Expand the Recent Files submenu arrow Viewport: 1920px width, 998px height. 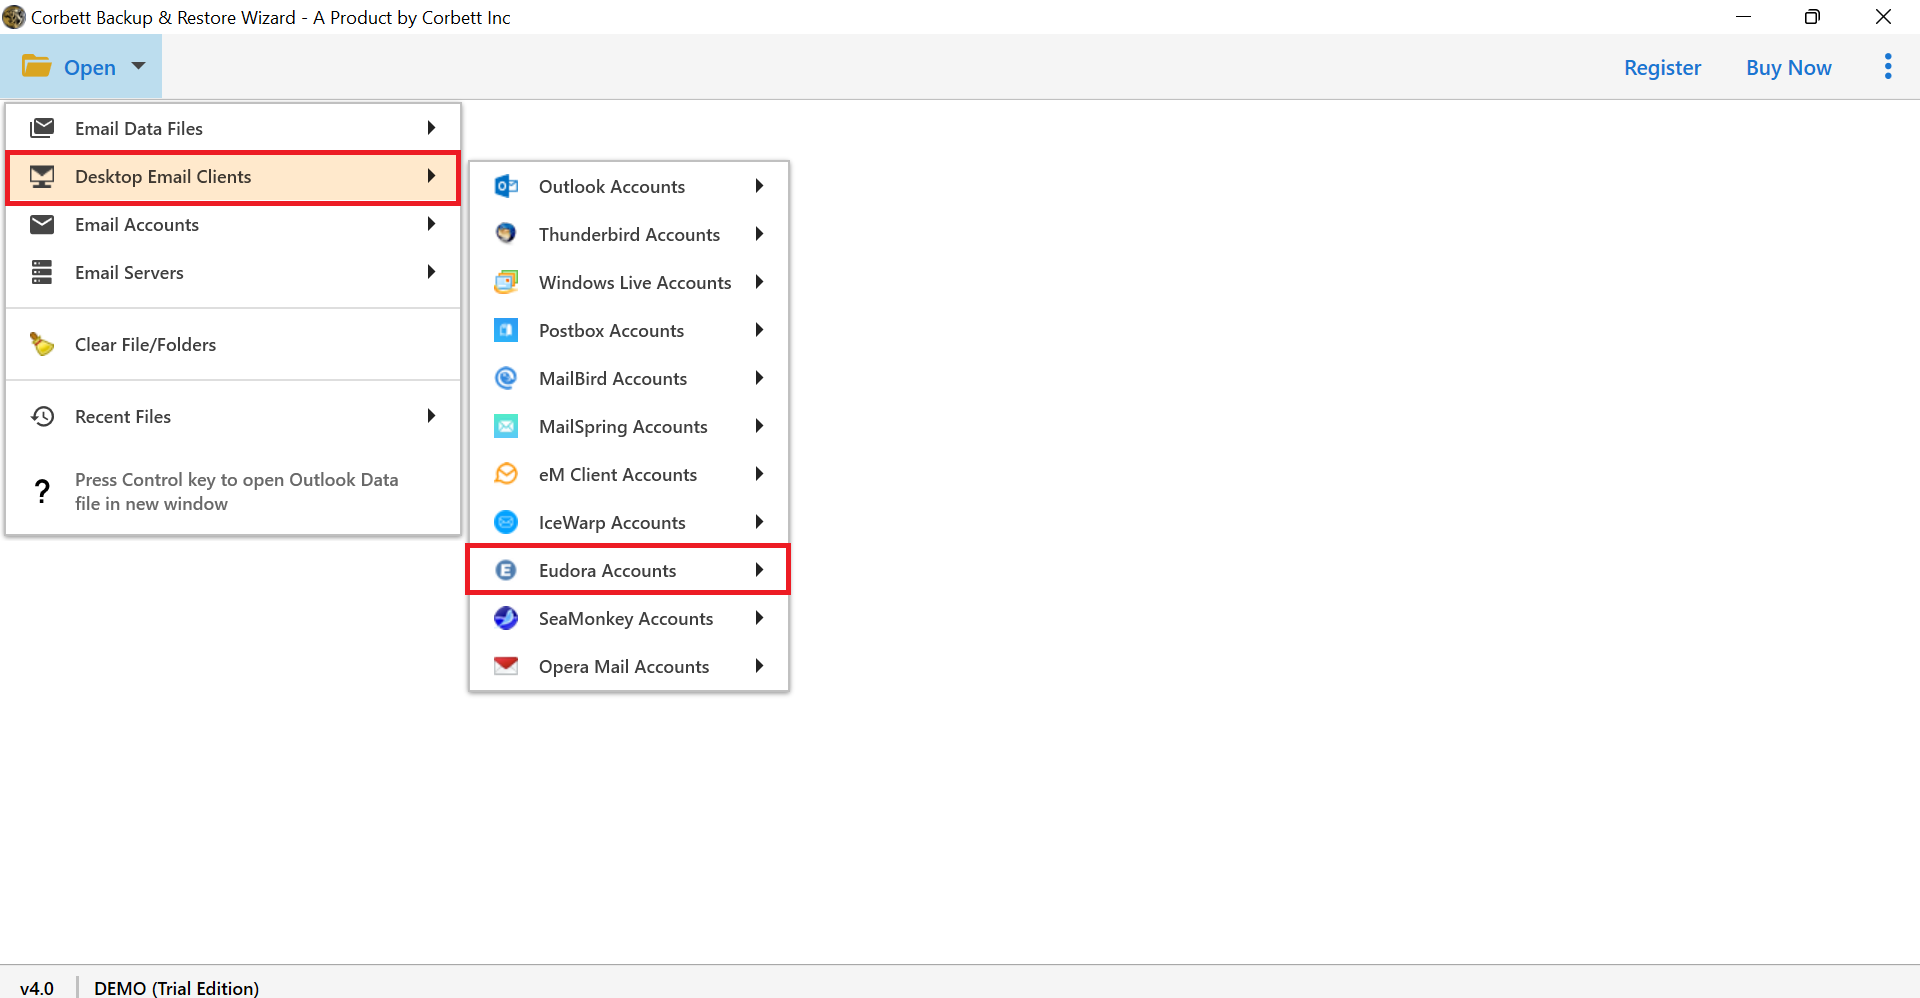pos(431,416)
